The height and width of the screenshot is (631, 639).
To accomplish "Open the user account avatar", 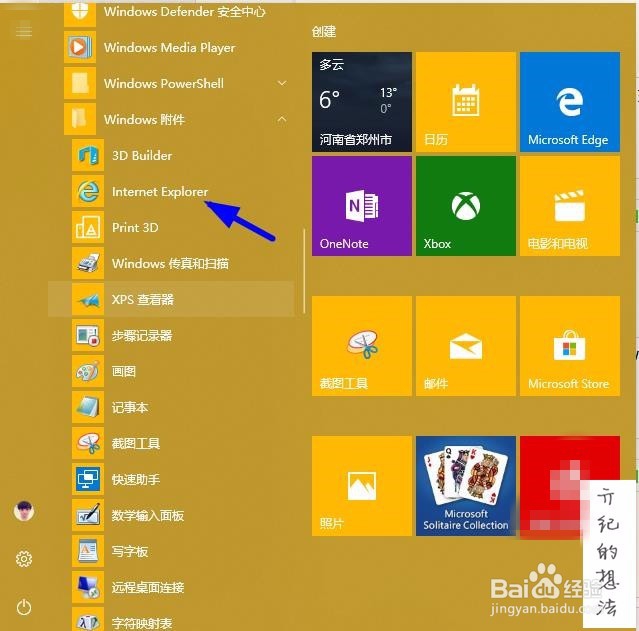I will 24,511.
